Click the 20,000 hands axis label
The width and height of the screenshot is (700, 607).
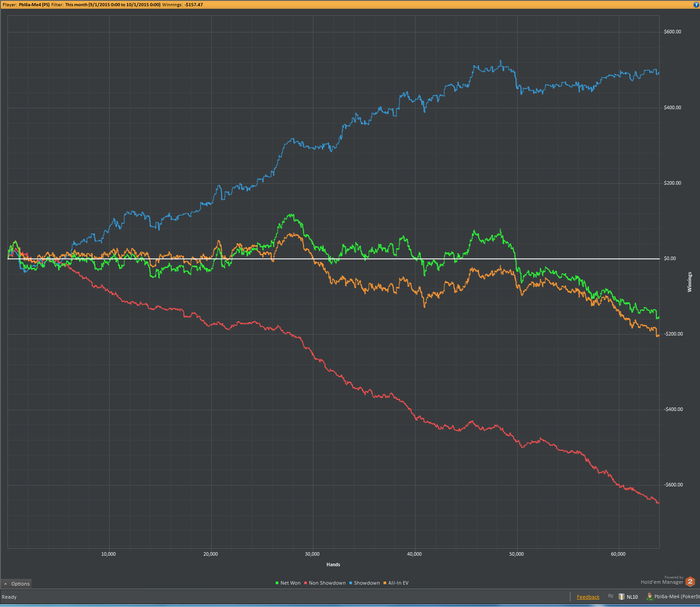click(210, 554)
